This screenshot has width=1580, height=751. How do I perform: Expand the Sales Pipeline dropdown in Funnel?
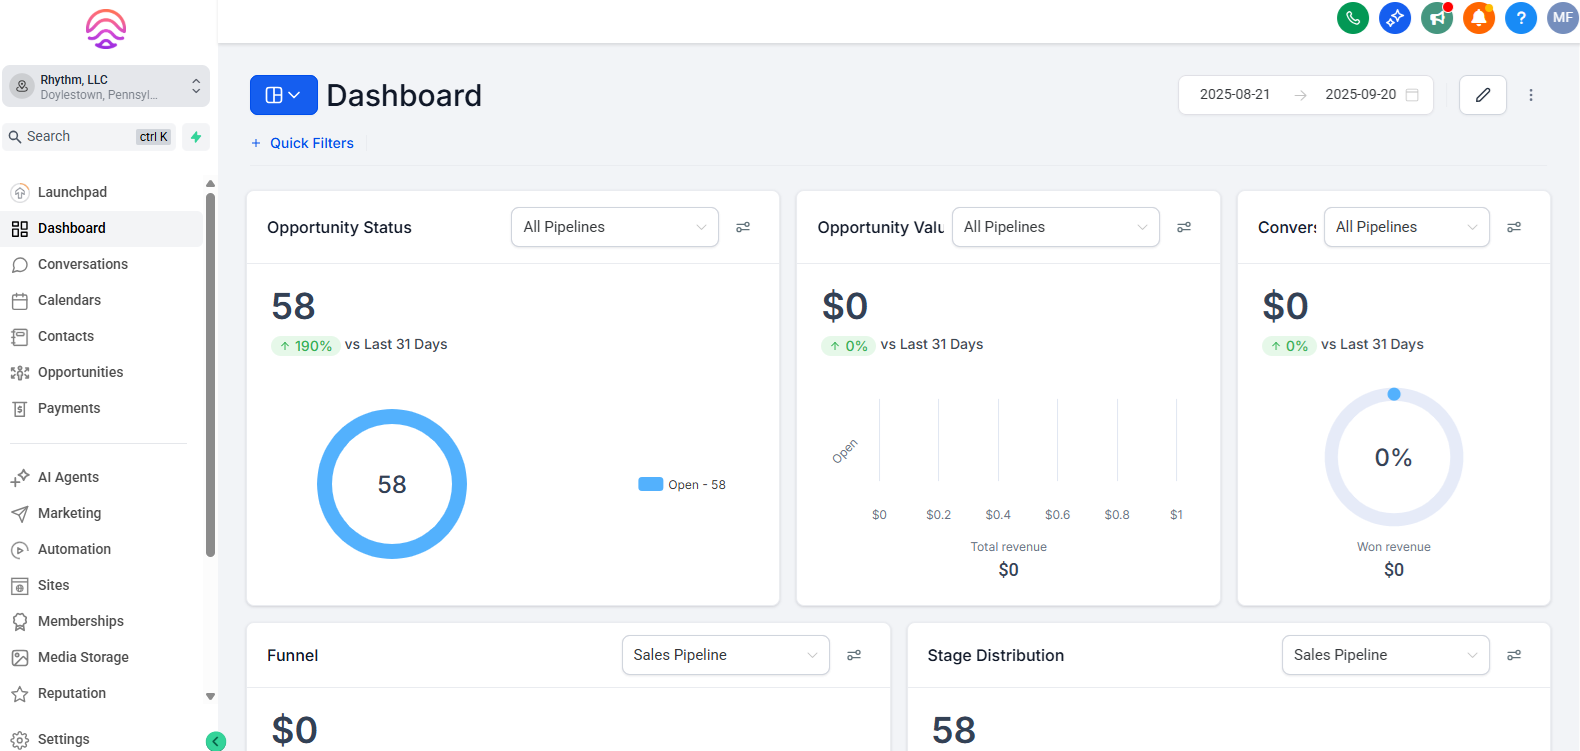pos(725,655)
